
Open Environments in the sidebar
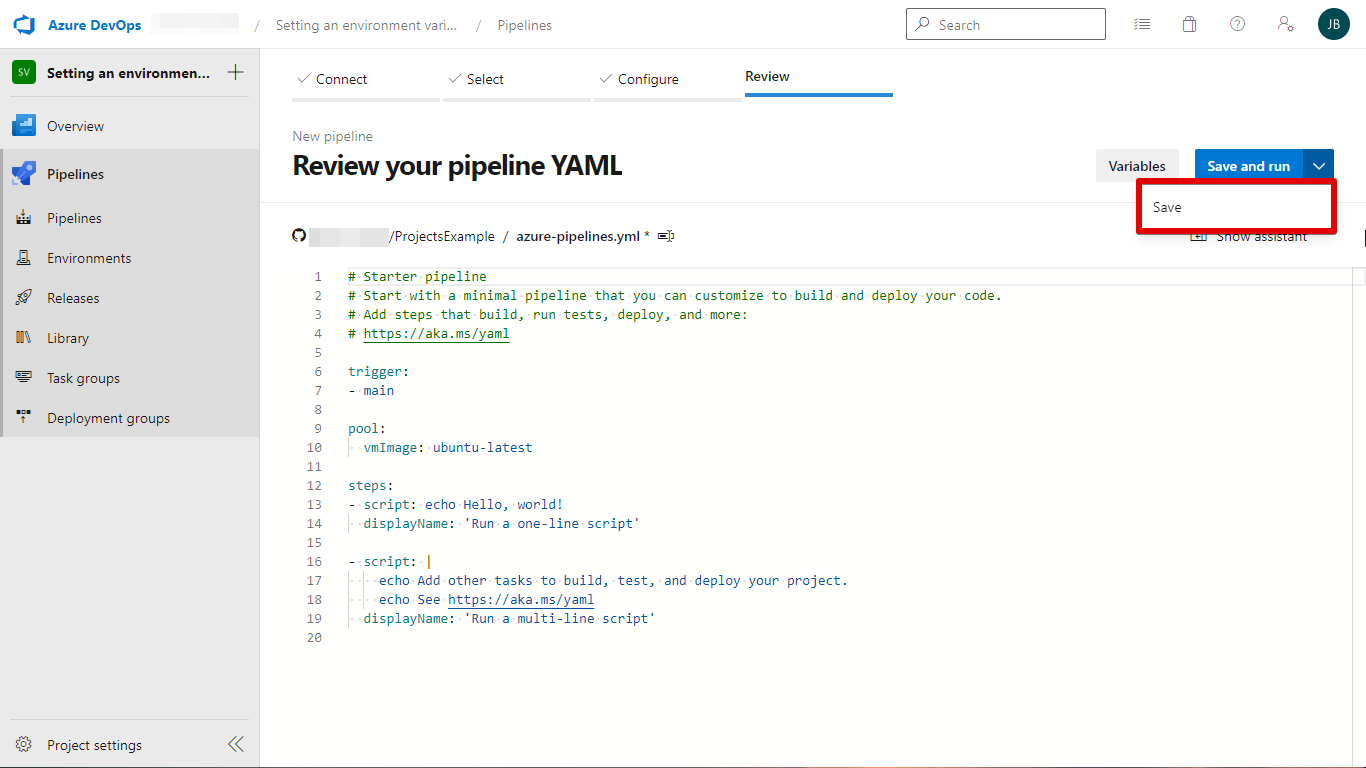tap(89, 258)
